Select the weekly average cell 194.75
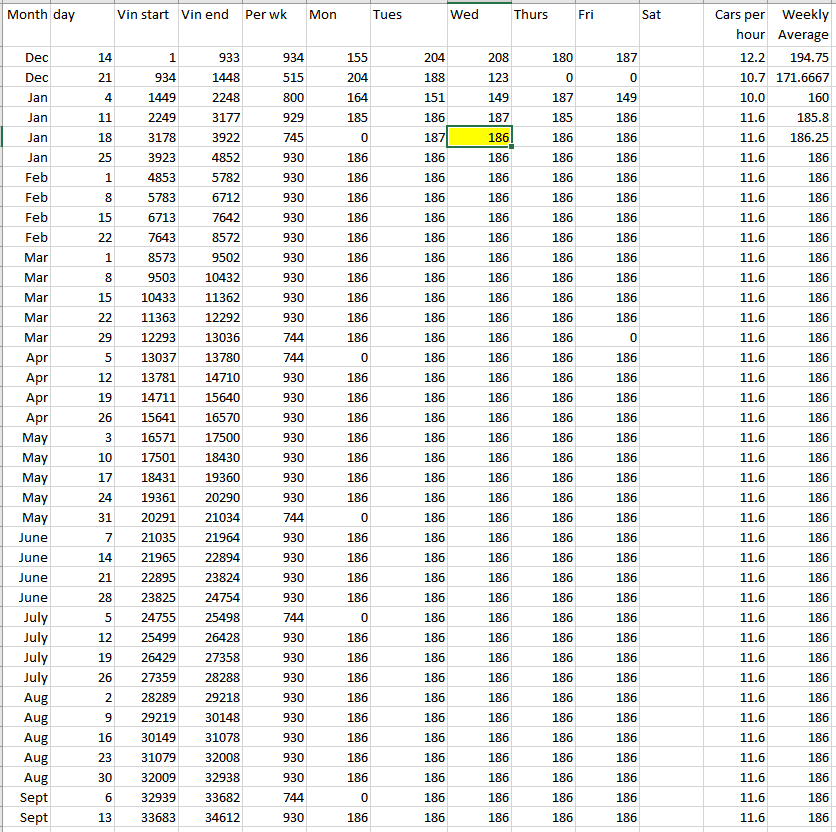This screenshot has width=836, height=832. [x=803, y=58]
